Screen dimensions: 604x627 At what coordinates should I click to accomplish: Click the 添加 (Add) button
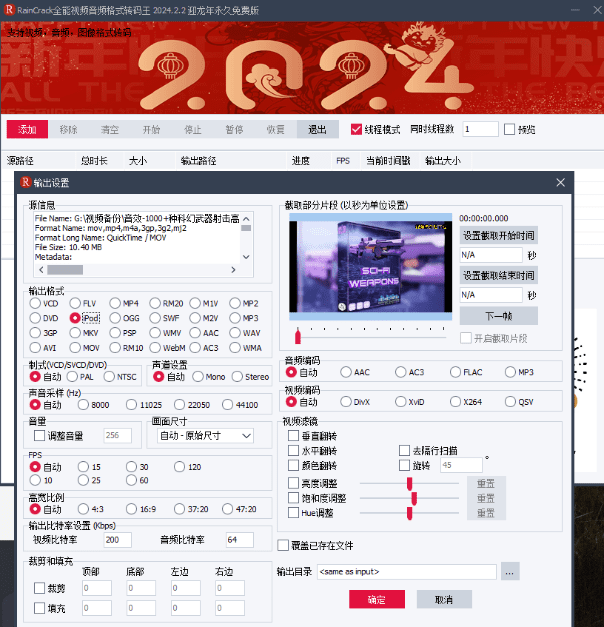click(27, 130)
